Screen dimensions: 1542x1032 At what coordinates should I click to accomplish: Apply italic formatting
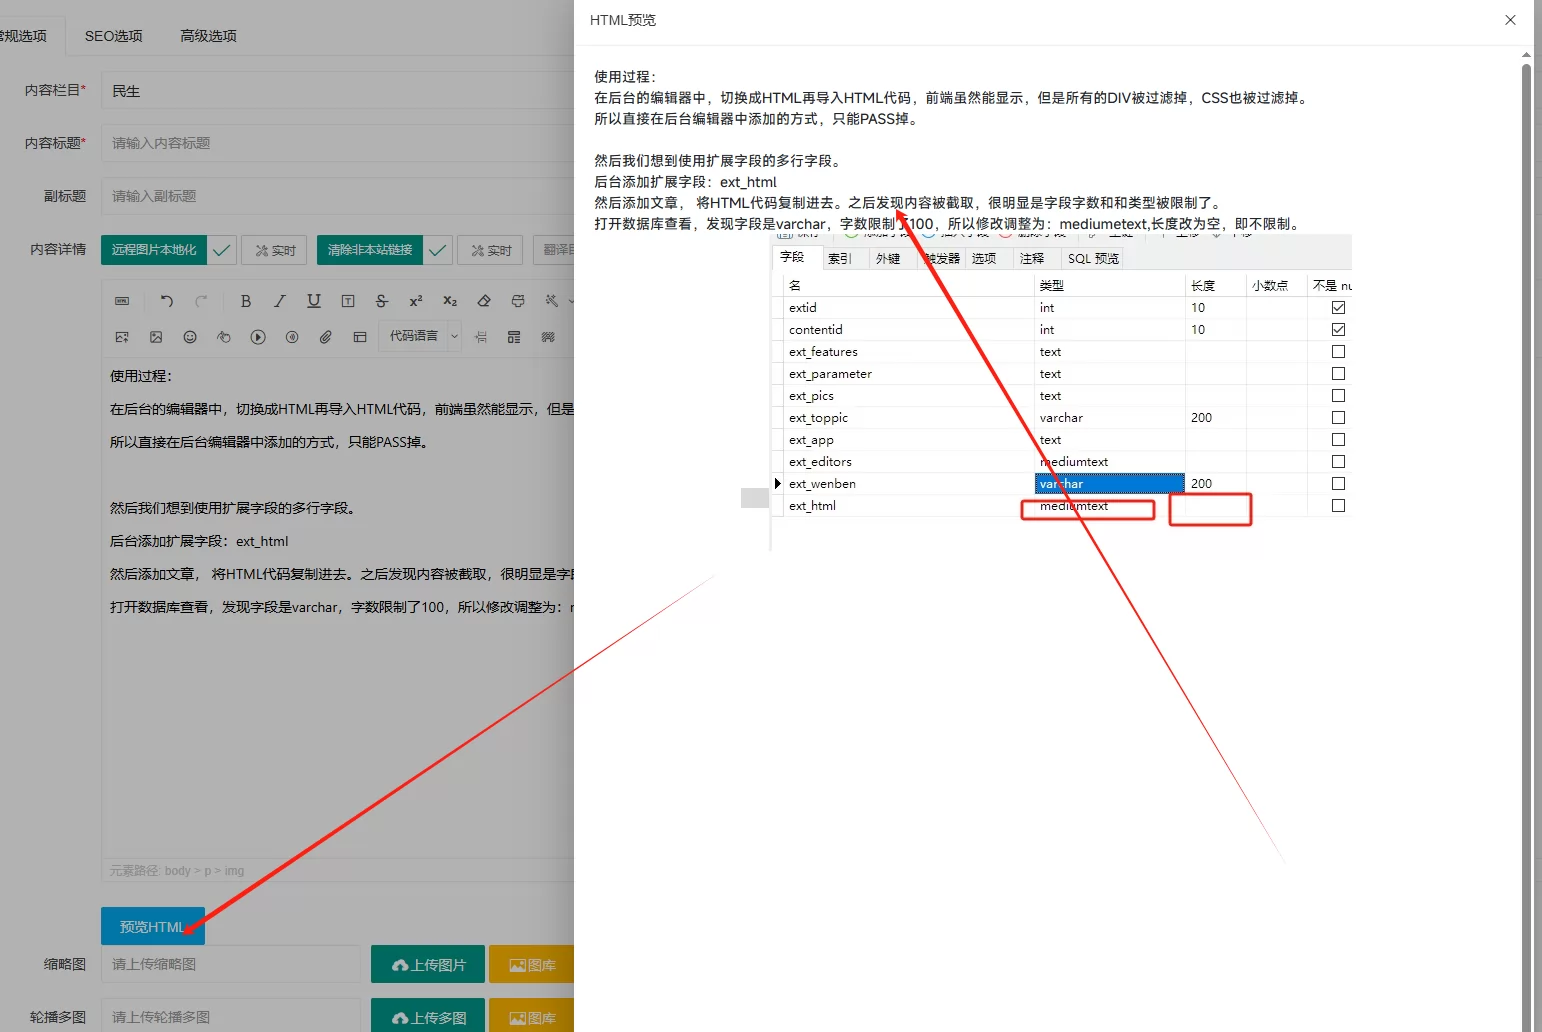tap(280, 301)
